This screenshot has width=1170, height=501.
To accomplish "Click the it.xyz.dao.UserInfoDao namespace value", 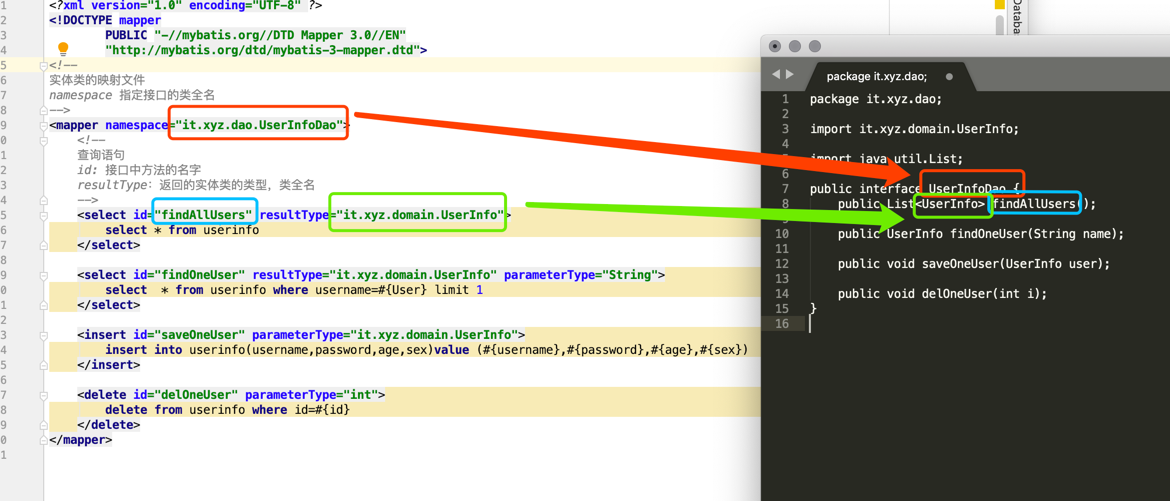I will [258, 125].
